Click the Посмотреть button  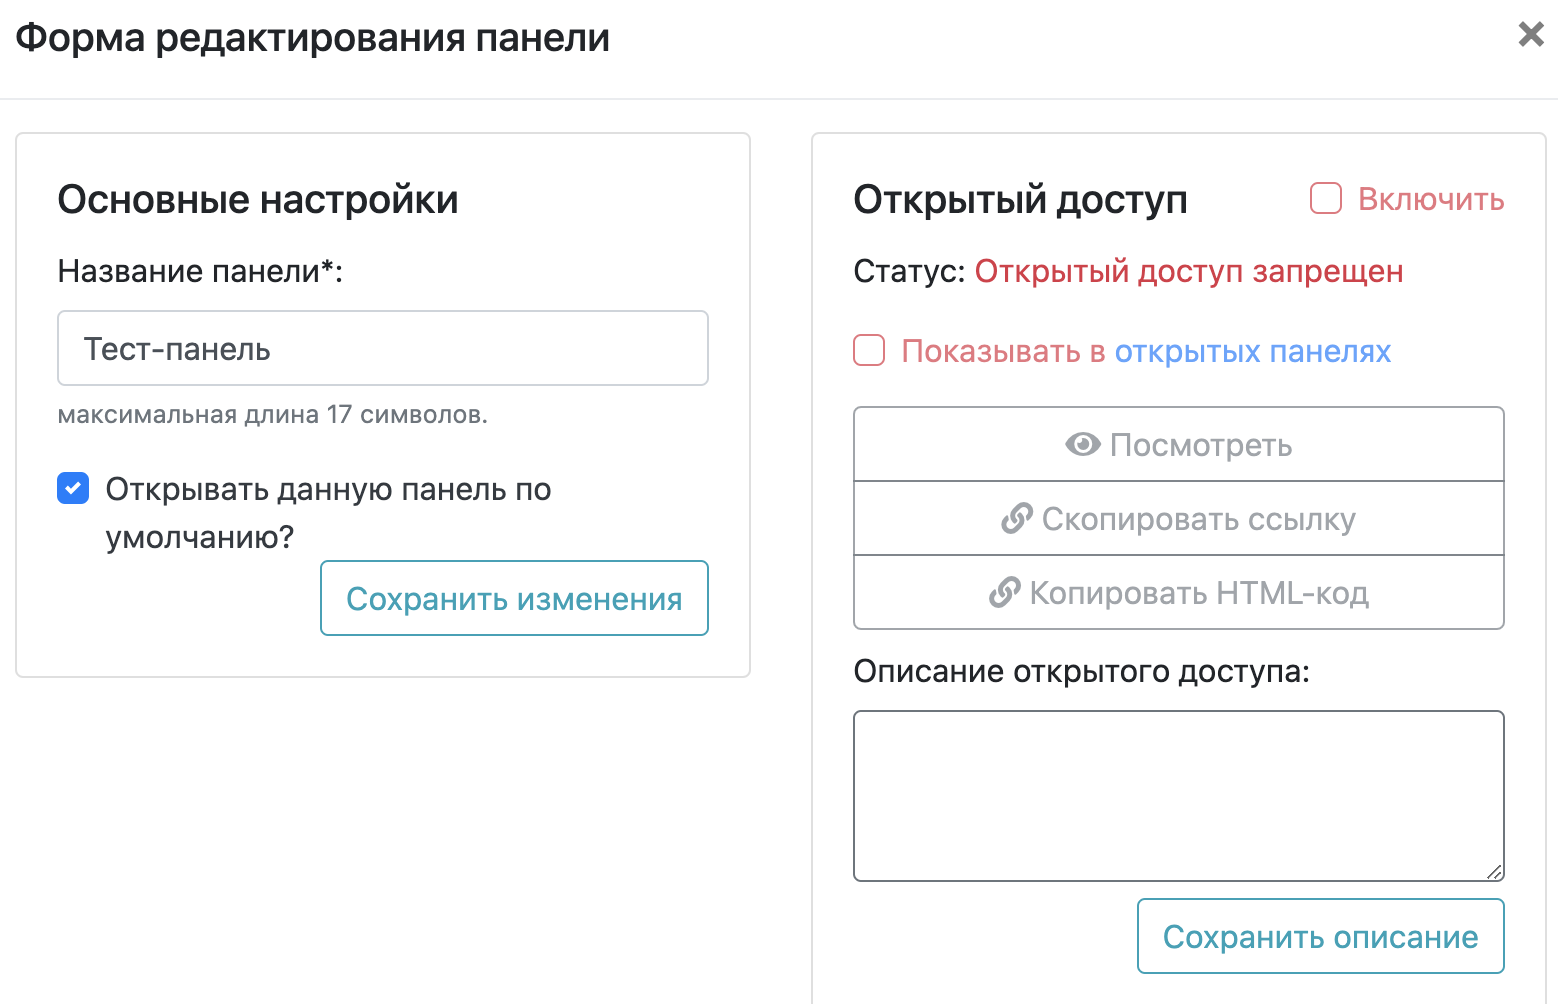(1179, 444)
